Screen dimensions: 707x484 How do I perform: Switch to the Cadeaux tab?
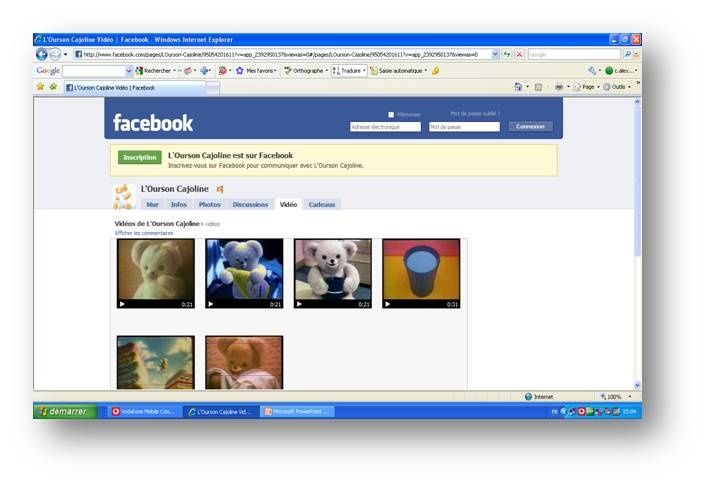point(322,204)
